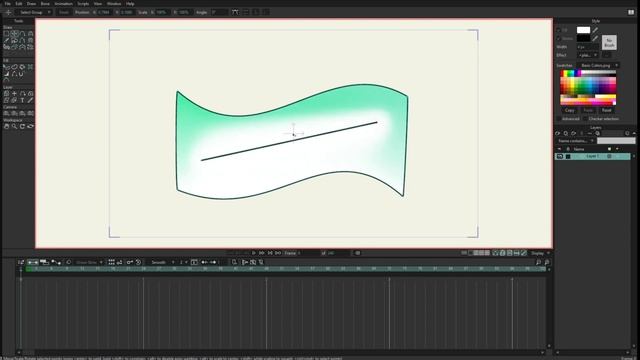Click the flip points icon after Angle field

pos(235,12)
